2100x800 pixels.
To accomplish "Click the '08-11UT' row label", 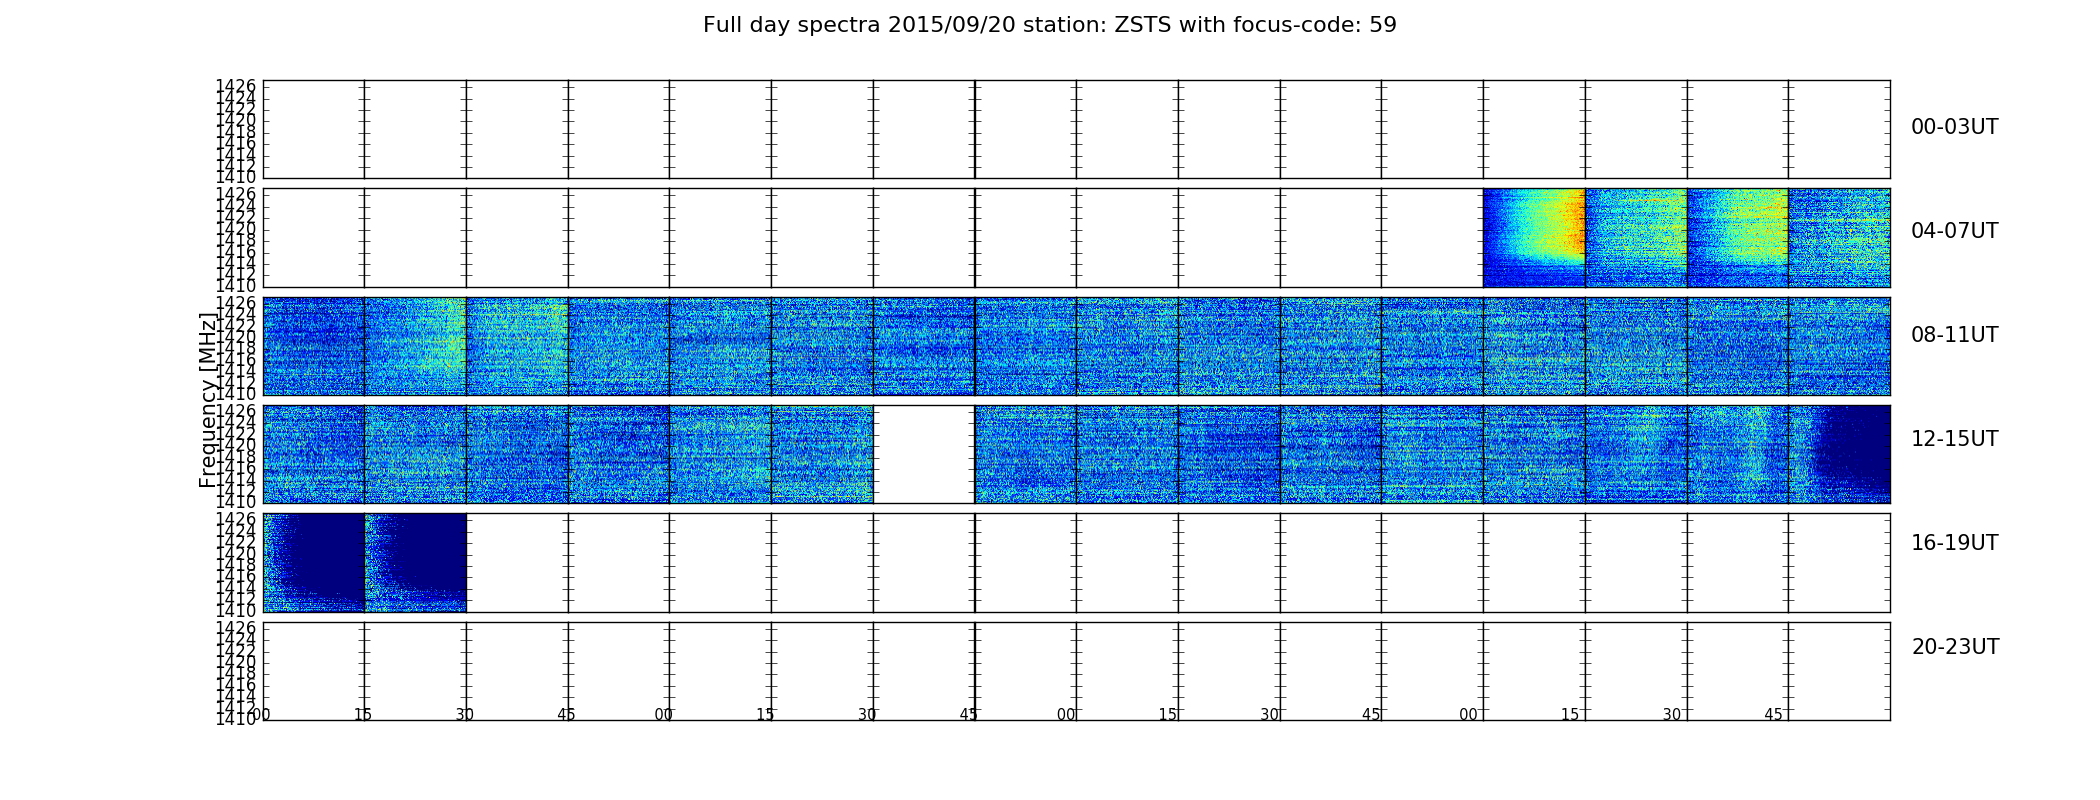I will (x=1955, y=335).
